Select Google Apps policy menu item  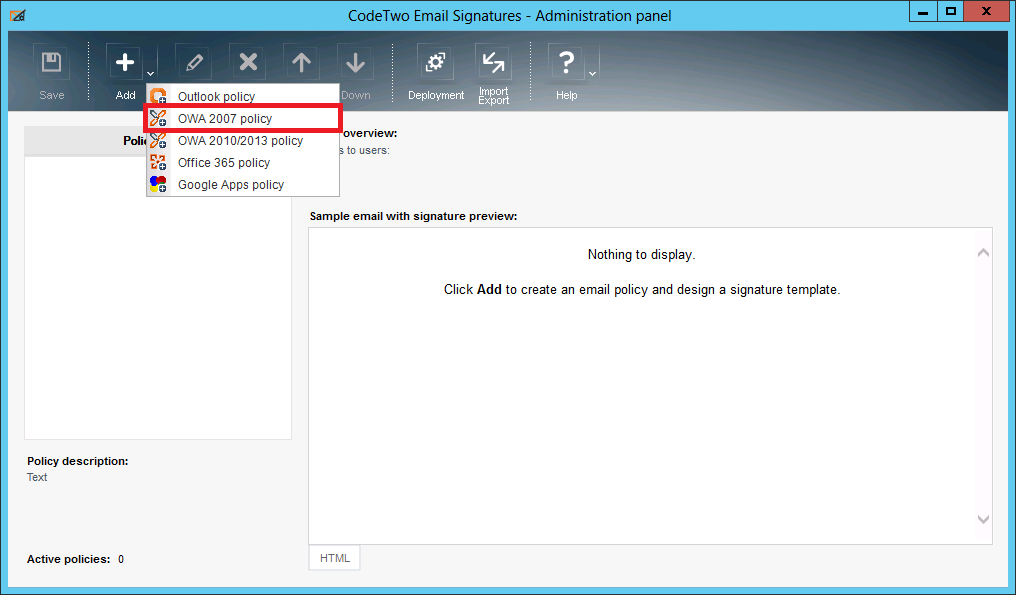coord(243,185)
